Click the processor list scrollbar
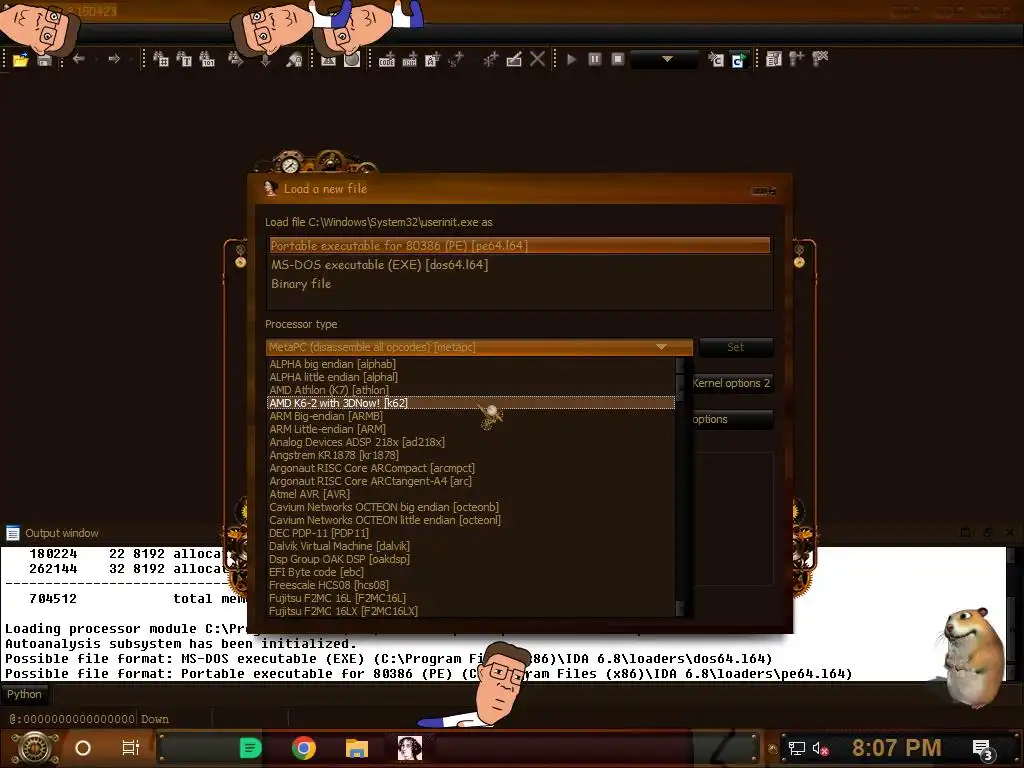Screen dimensions: 1024x768 pyautogui.click(x=680, y=487)
